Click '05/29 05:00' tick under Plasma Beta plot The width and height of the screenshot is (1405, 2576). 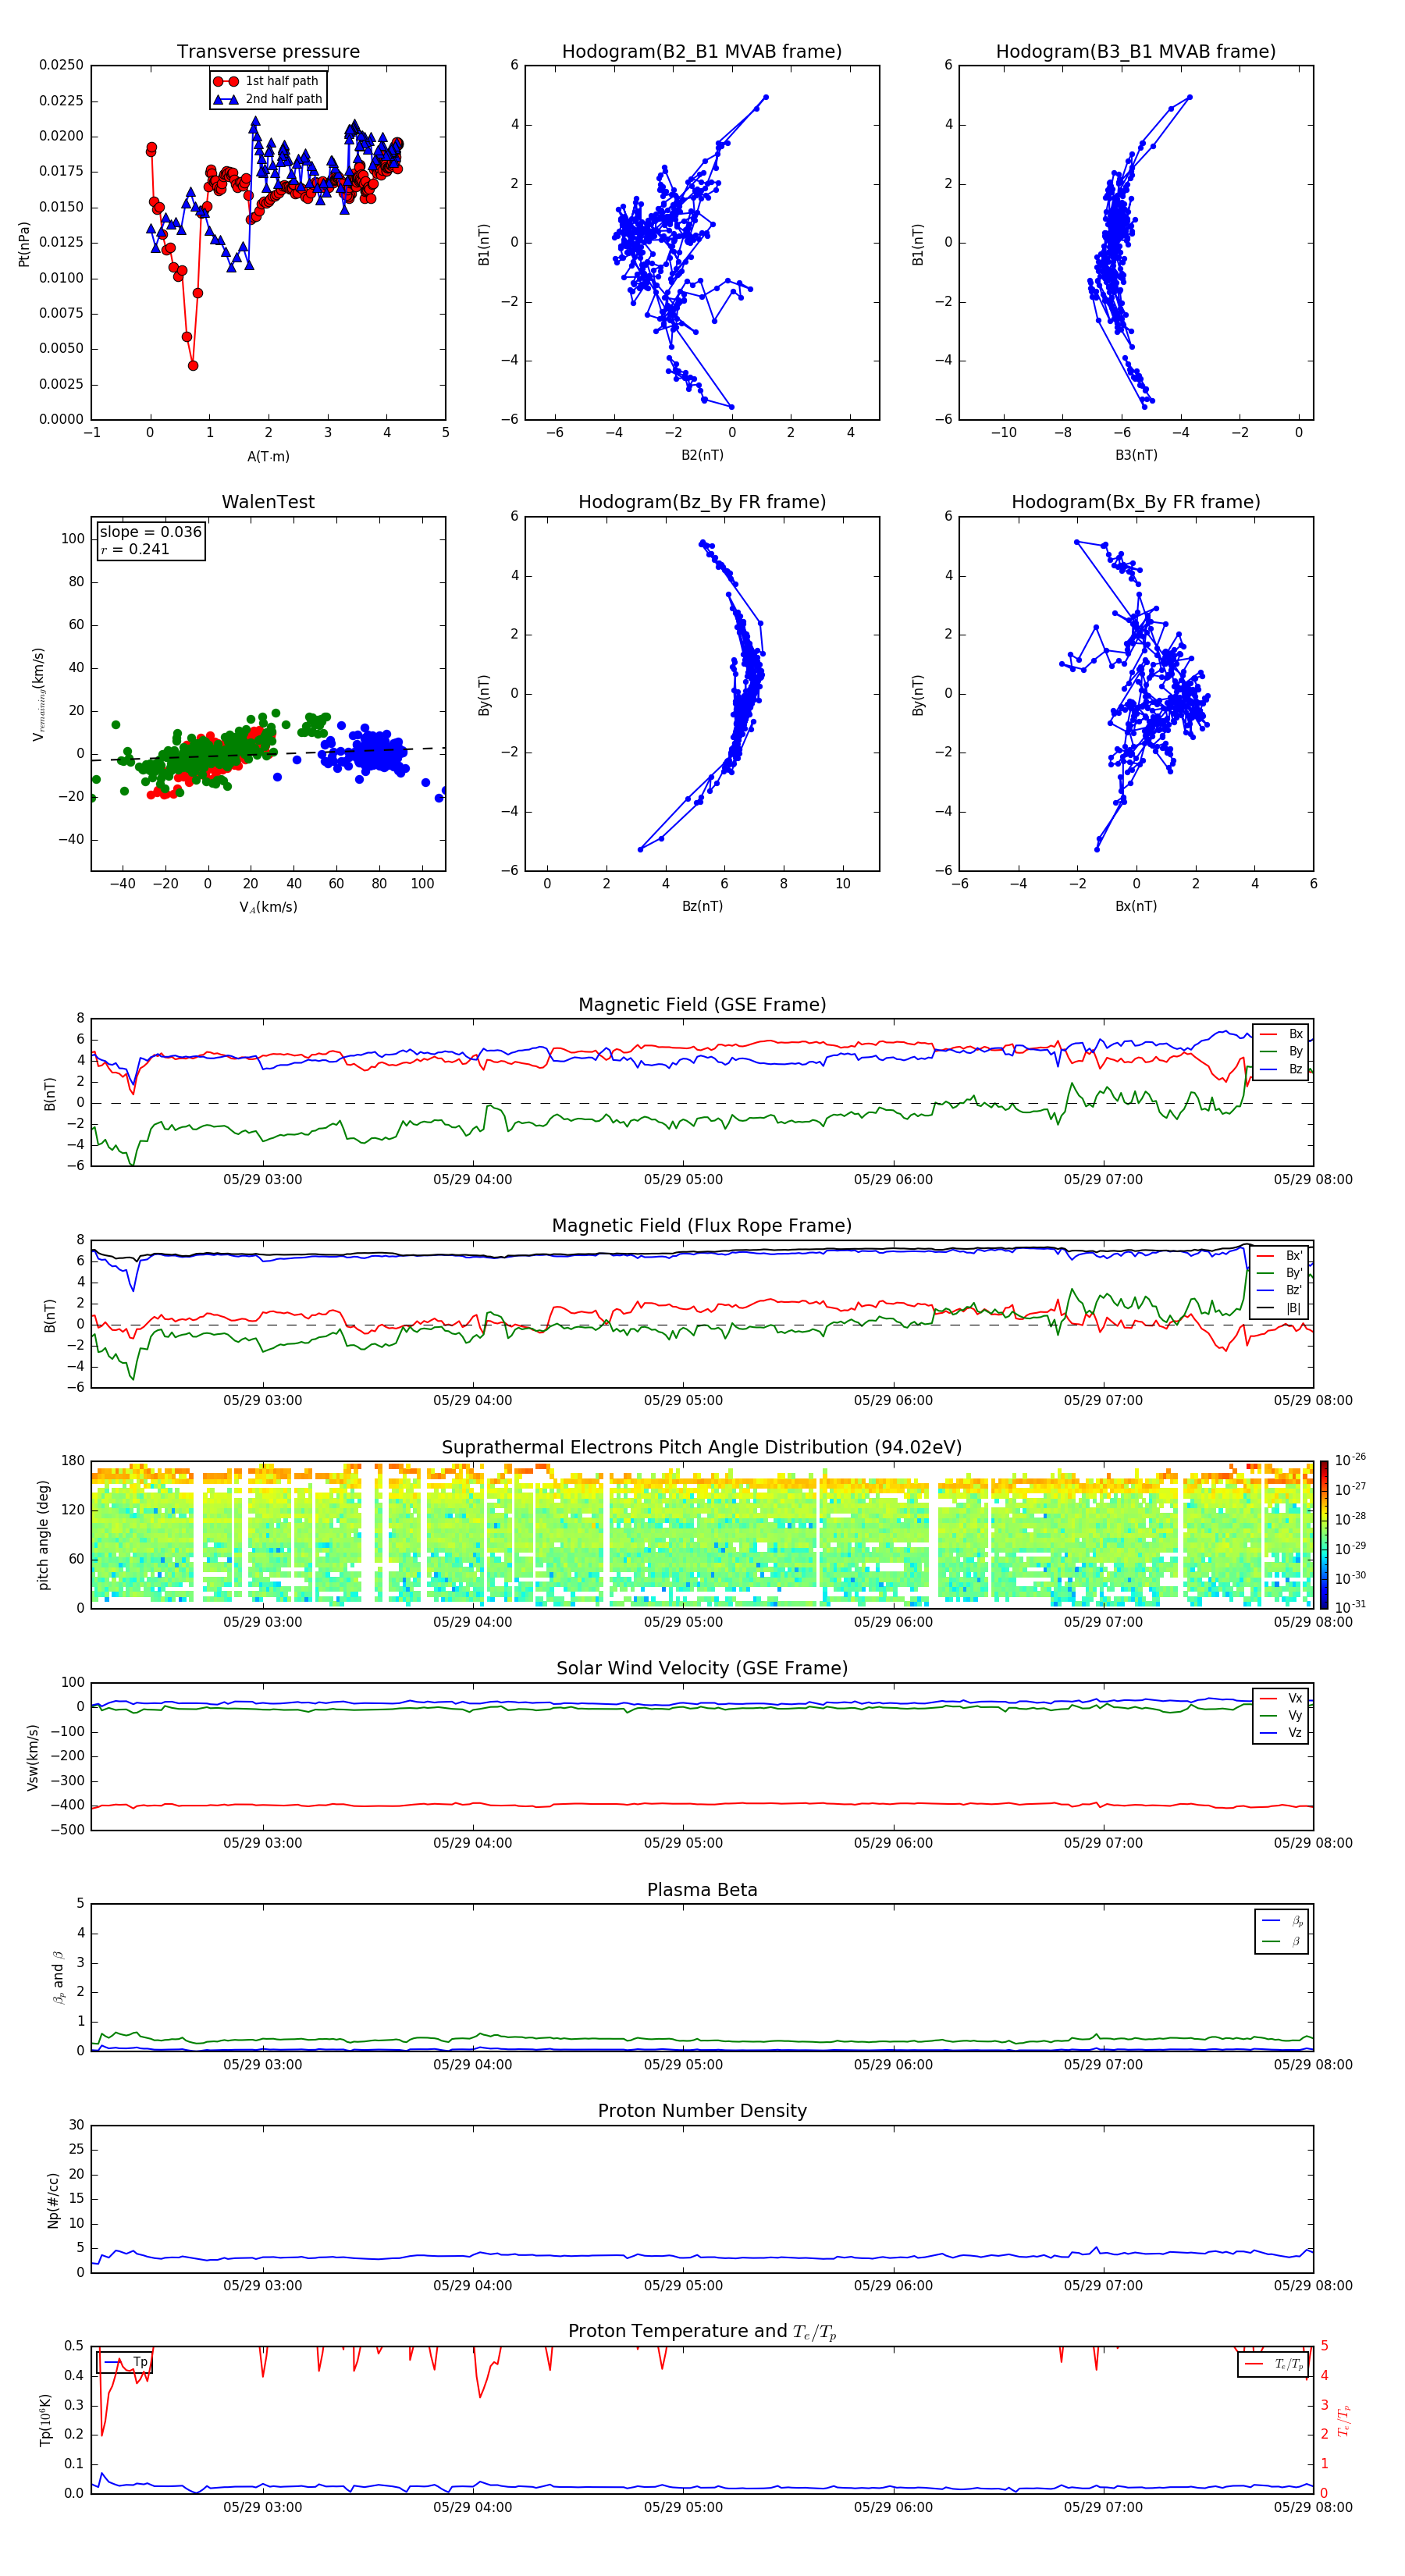point(683,2065)
